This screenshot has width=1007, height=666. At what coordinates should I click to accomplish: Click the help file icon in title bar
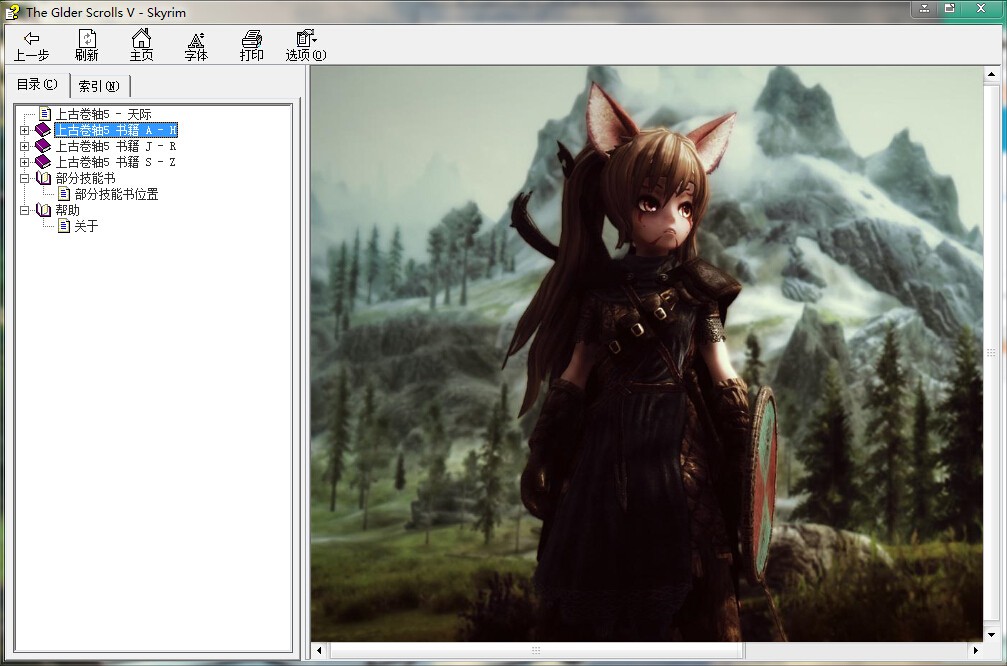(12, 12)
